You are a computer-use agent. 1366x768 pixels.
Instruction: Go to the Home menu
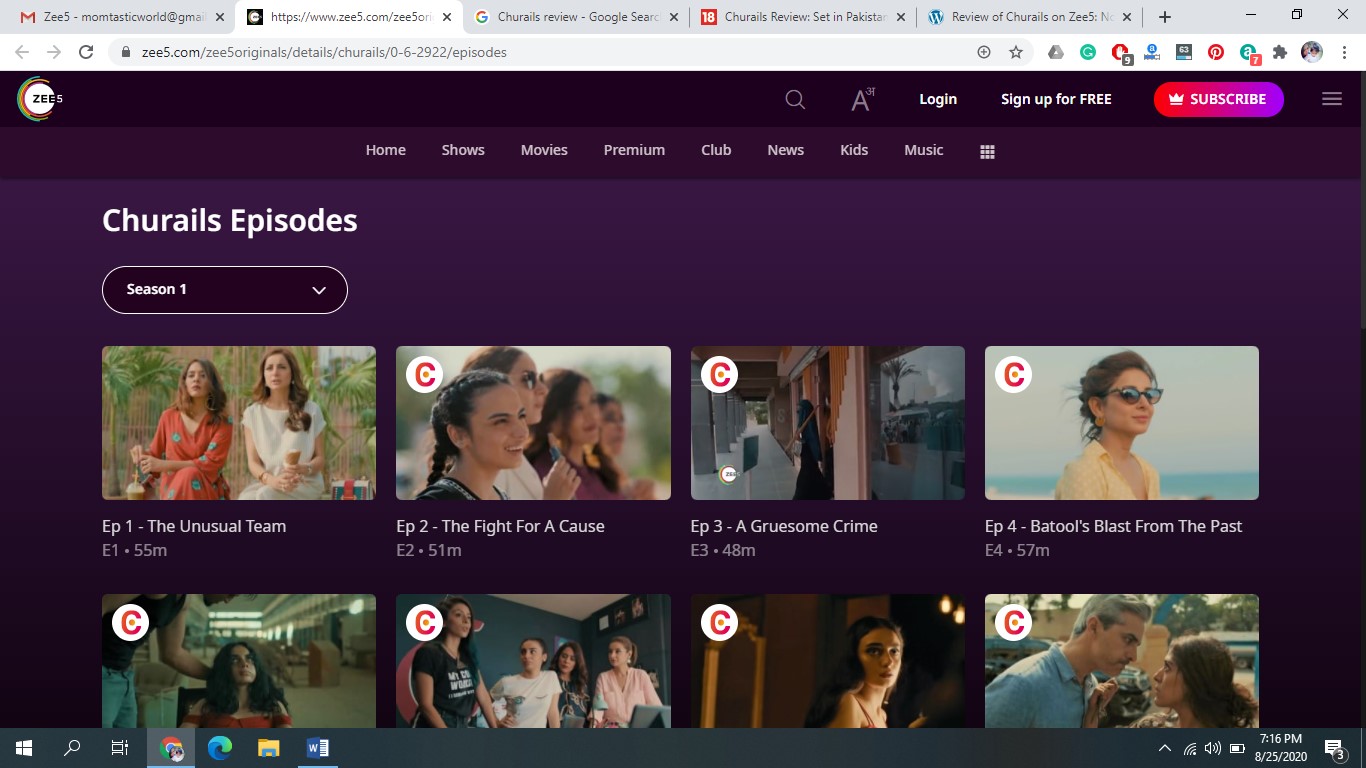point(385,150)
